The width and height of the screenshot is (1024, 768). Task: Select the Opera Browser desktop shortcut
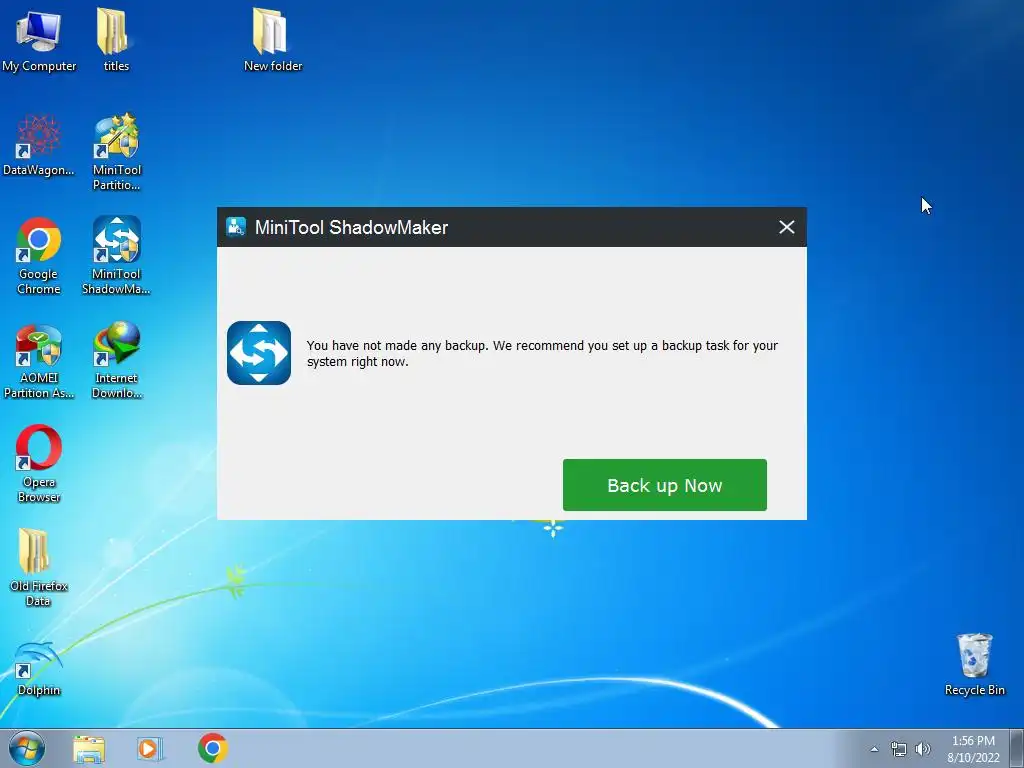pos(39,464)
